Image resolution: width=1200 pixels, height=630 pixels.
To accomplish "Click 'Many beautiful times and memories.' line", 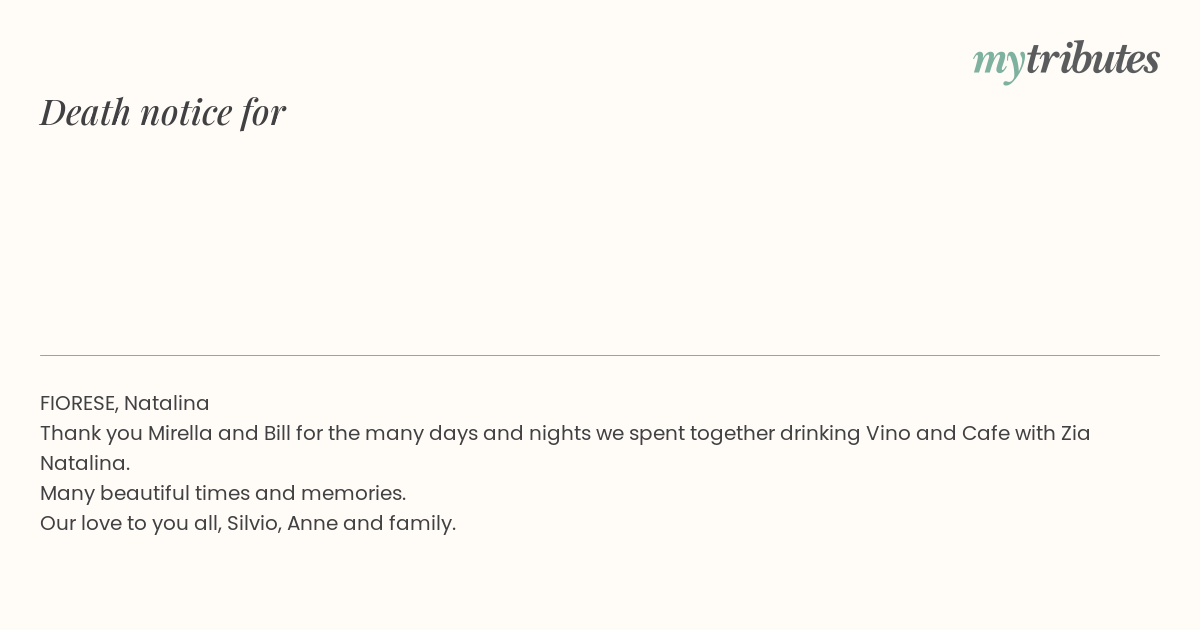I will tap(223, 493).
